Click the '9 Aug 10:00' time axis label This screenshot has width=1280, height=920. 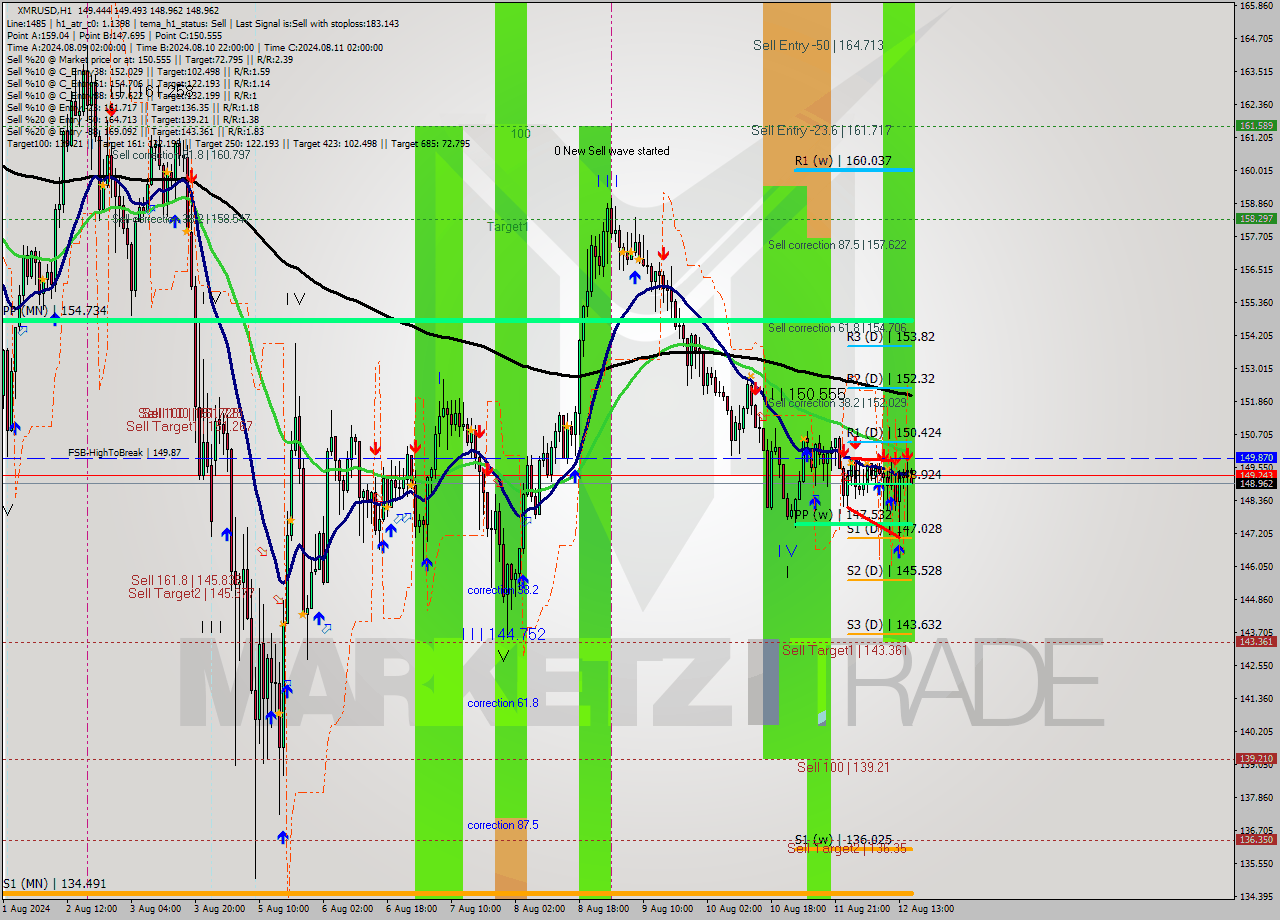(x=667, y=909)
